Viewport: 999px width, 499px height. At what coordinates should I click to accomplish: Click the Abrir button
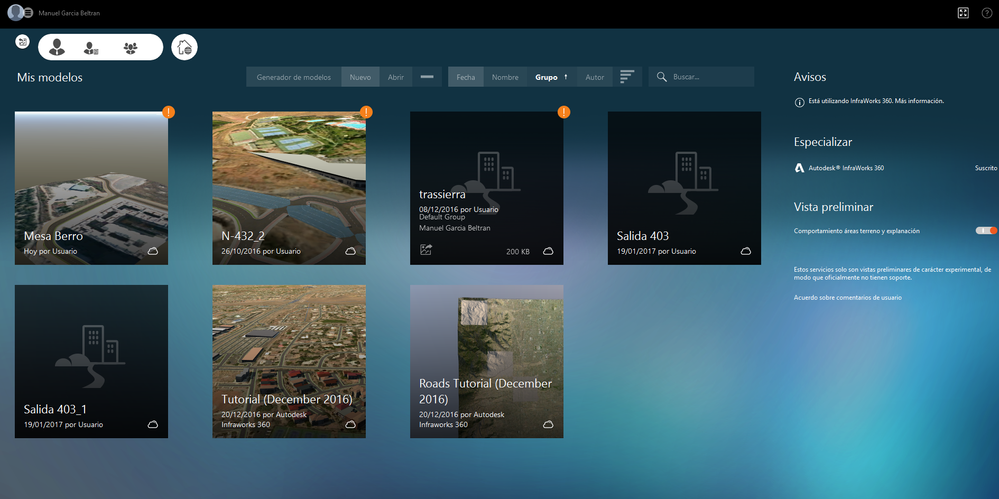pyautogui.click(x=396, y=77)
